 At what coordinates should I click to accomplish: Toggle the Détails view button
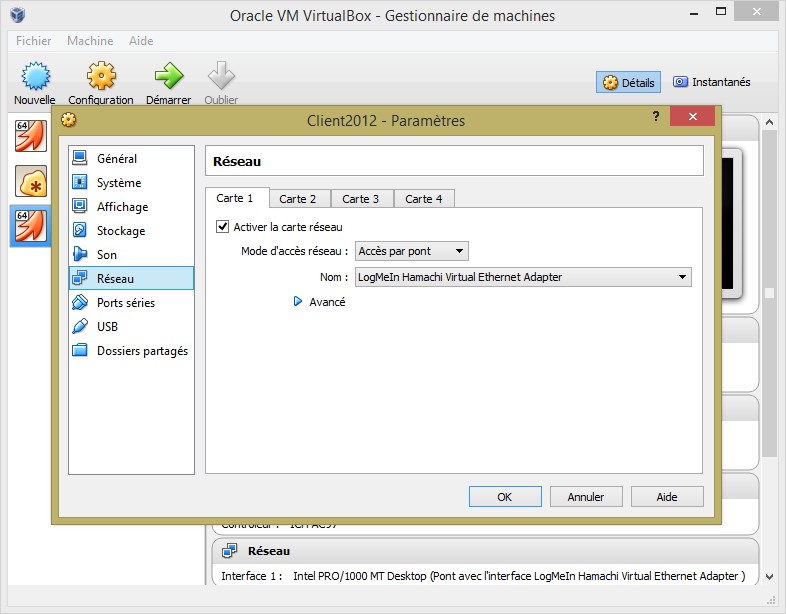629,82
